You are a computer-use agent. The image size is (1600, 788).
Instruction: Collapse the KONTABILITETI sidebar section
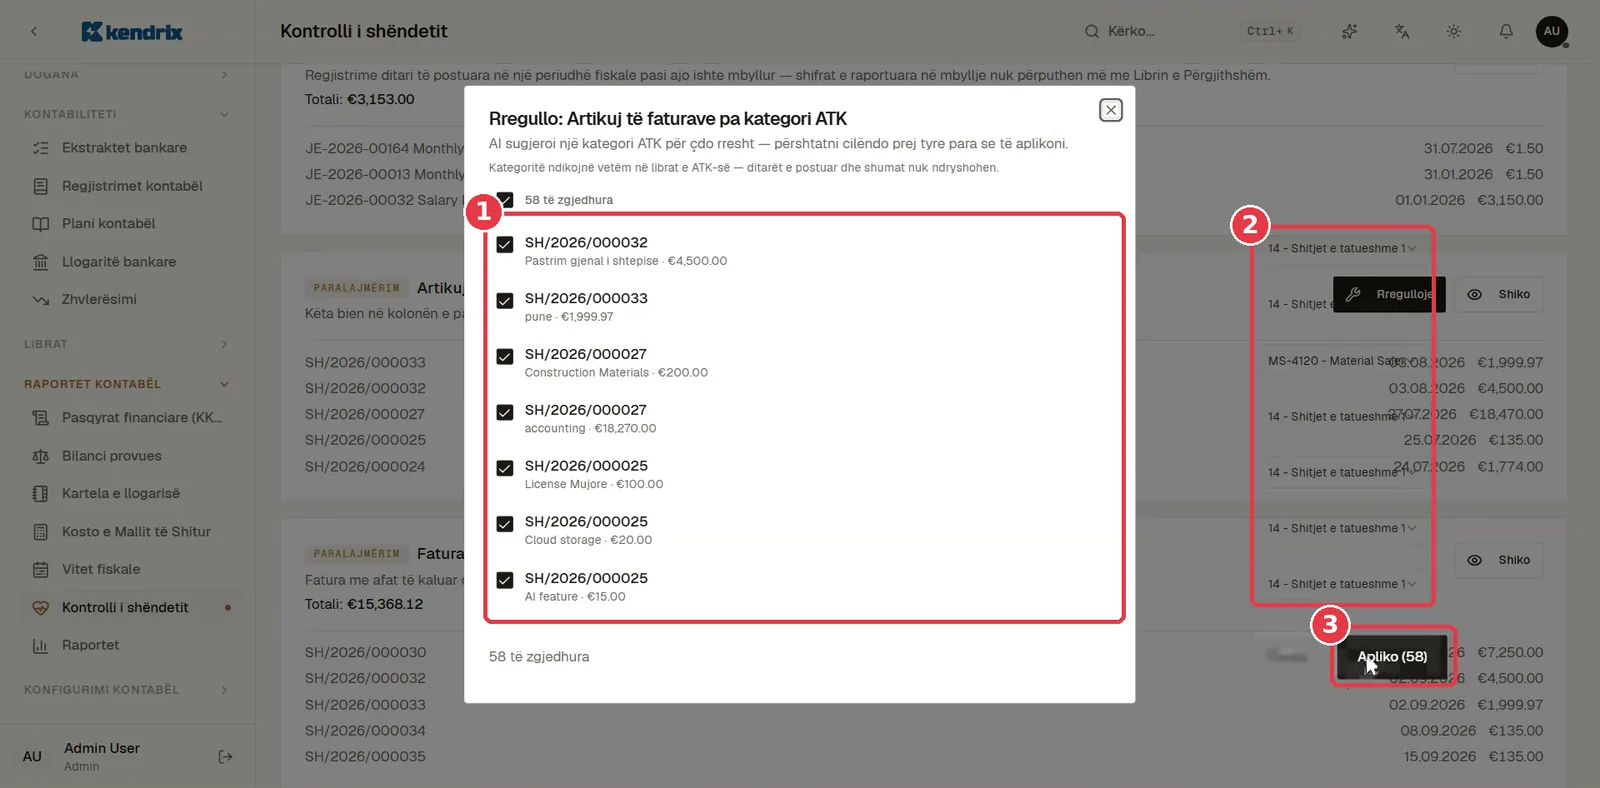click(x=127, y=114)
